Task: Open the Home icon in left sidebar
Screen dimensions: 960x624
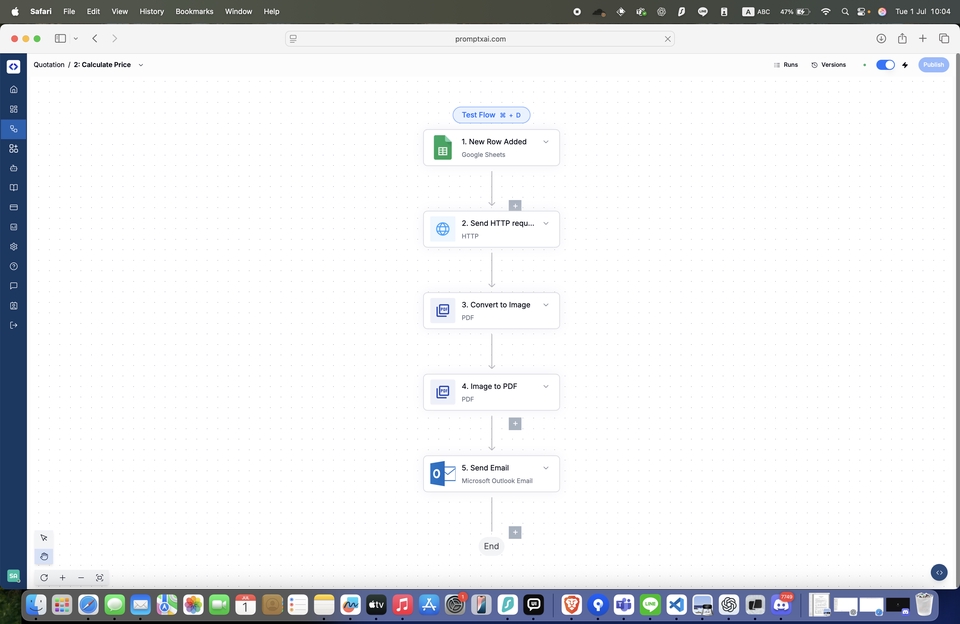Action: click(13, 89)
